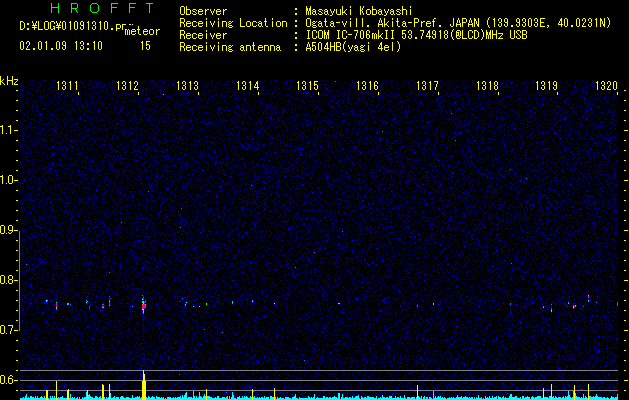629x400 pixels.
Task: Click the 1320 time axis marker
Action: click(x=607, y=86)
